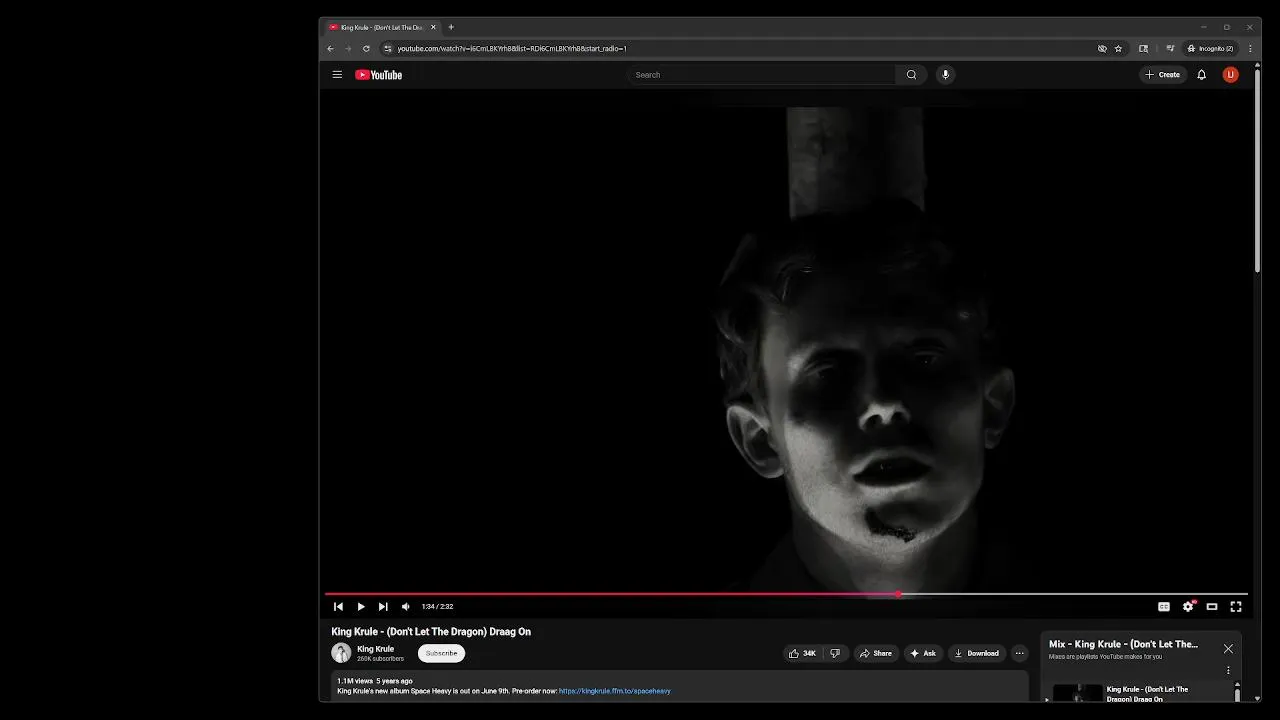This screenshot has height=720, width=1280.
Task: Open the YouTube guide hamburger menu
Action: point(337,75)
